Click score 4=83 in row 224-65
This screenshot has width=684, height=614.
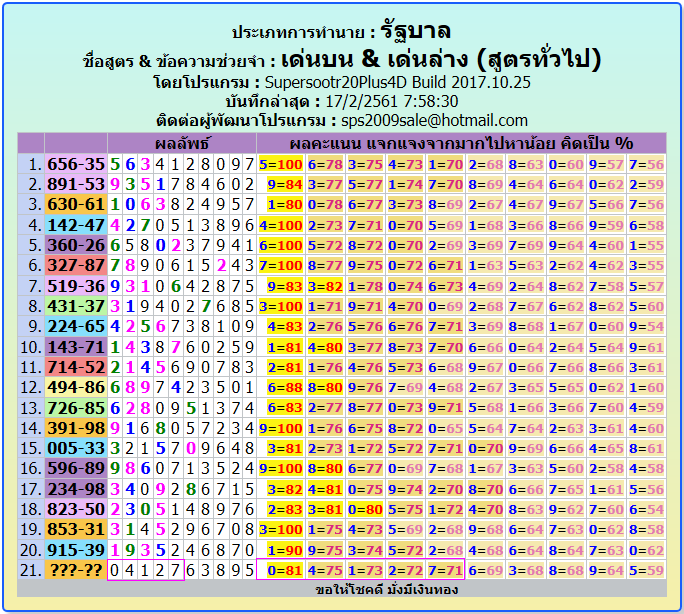pos(285,327)
